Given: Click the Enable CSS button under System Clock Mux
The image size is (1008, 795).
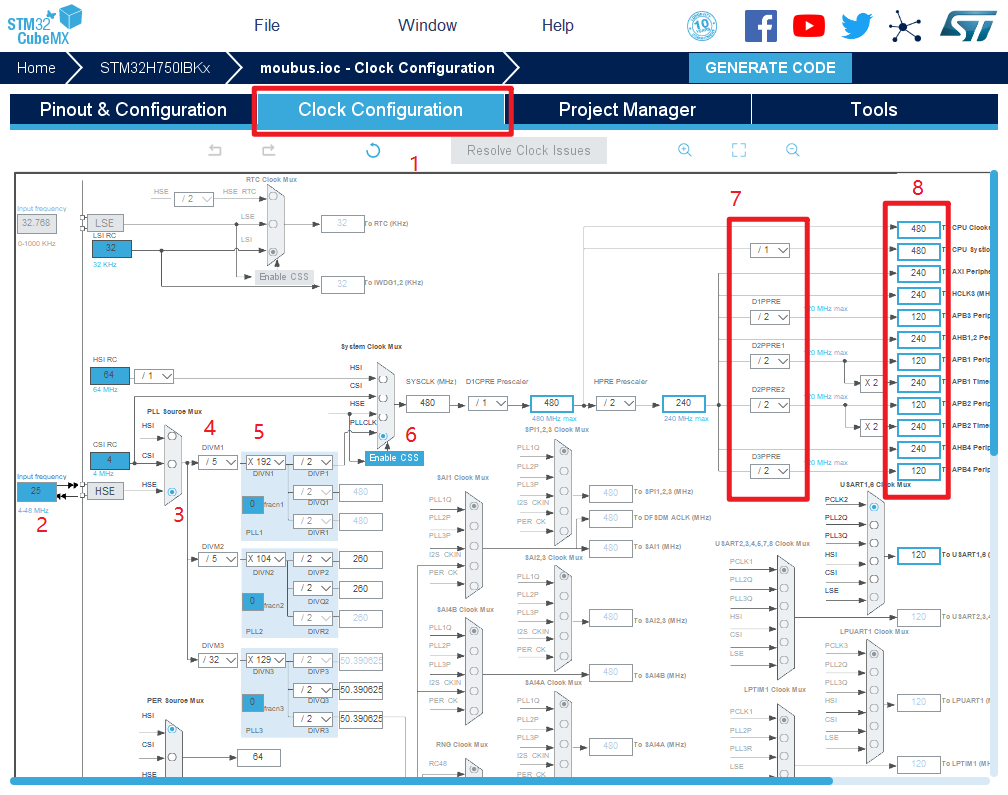Looking at the screenshot, I should (x=393, y=458).
